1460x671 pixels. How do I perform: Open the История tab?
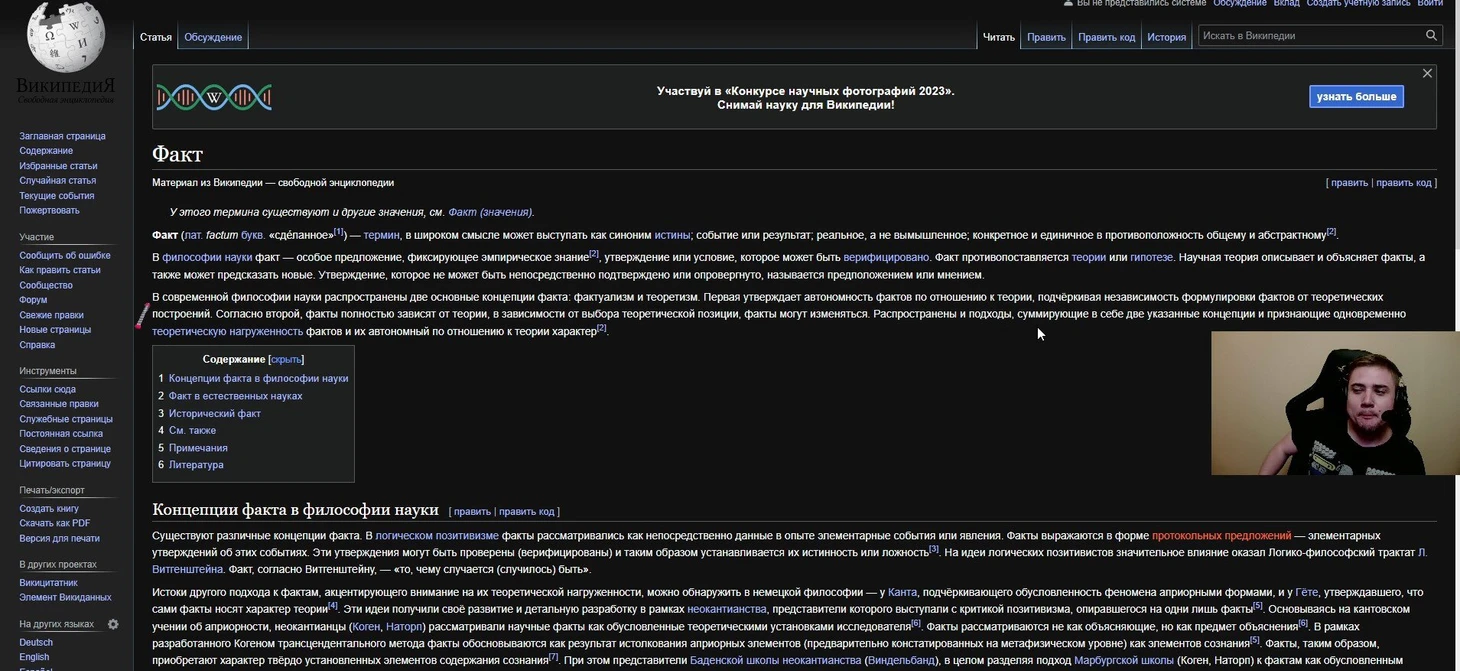pyautogui.click(x=1166, y=37)
